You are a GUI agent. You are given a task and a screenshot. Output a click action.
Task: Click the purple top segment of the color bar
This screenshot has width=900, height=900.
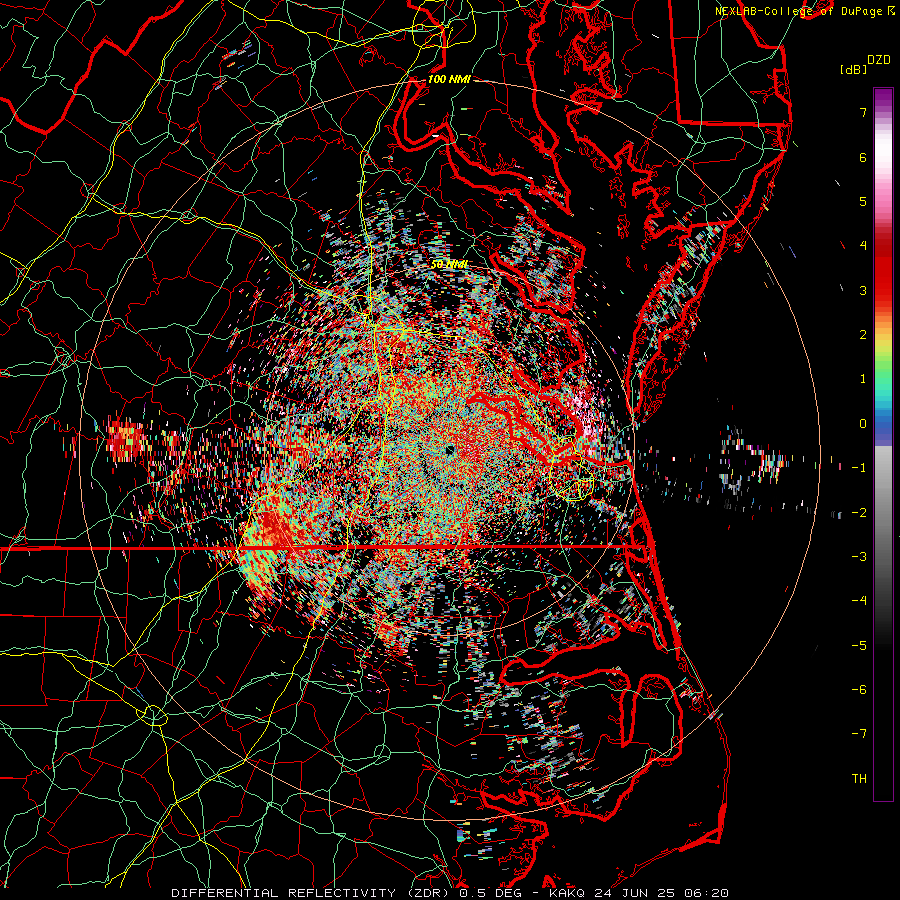883,98
